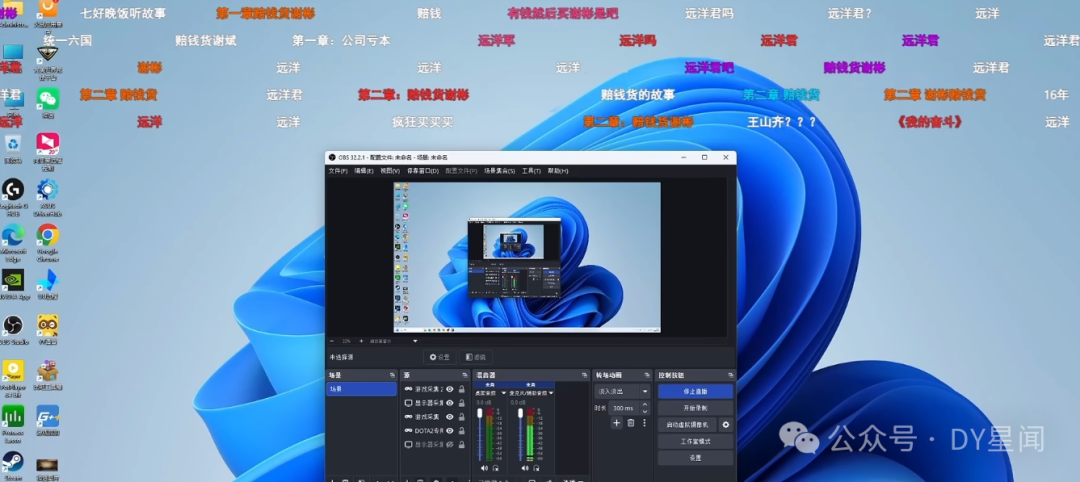Open the three-dot transition options menu
1080x482 pixels.
645,423
